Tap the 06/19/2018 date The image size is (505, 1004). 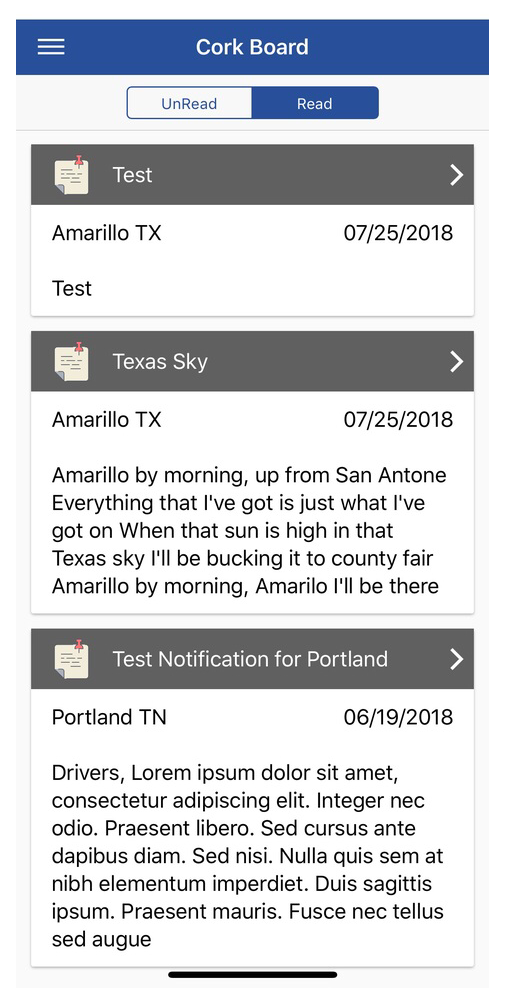398,717
